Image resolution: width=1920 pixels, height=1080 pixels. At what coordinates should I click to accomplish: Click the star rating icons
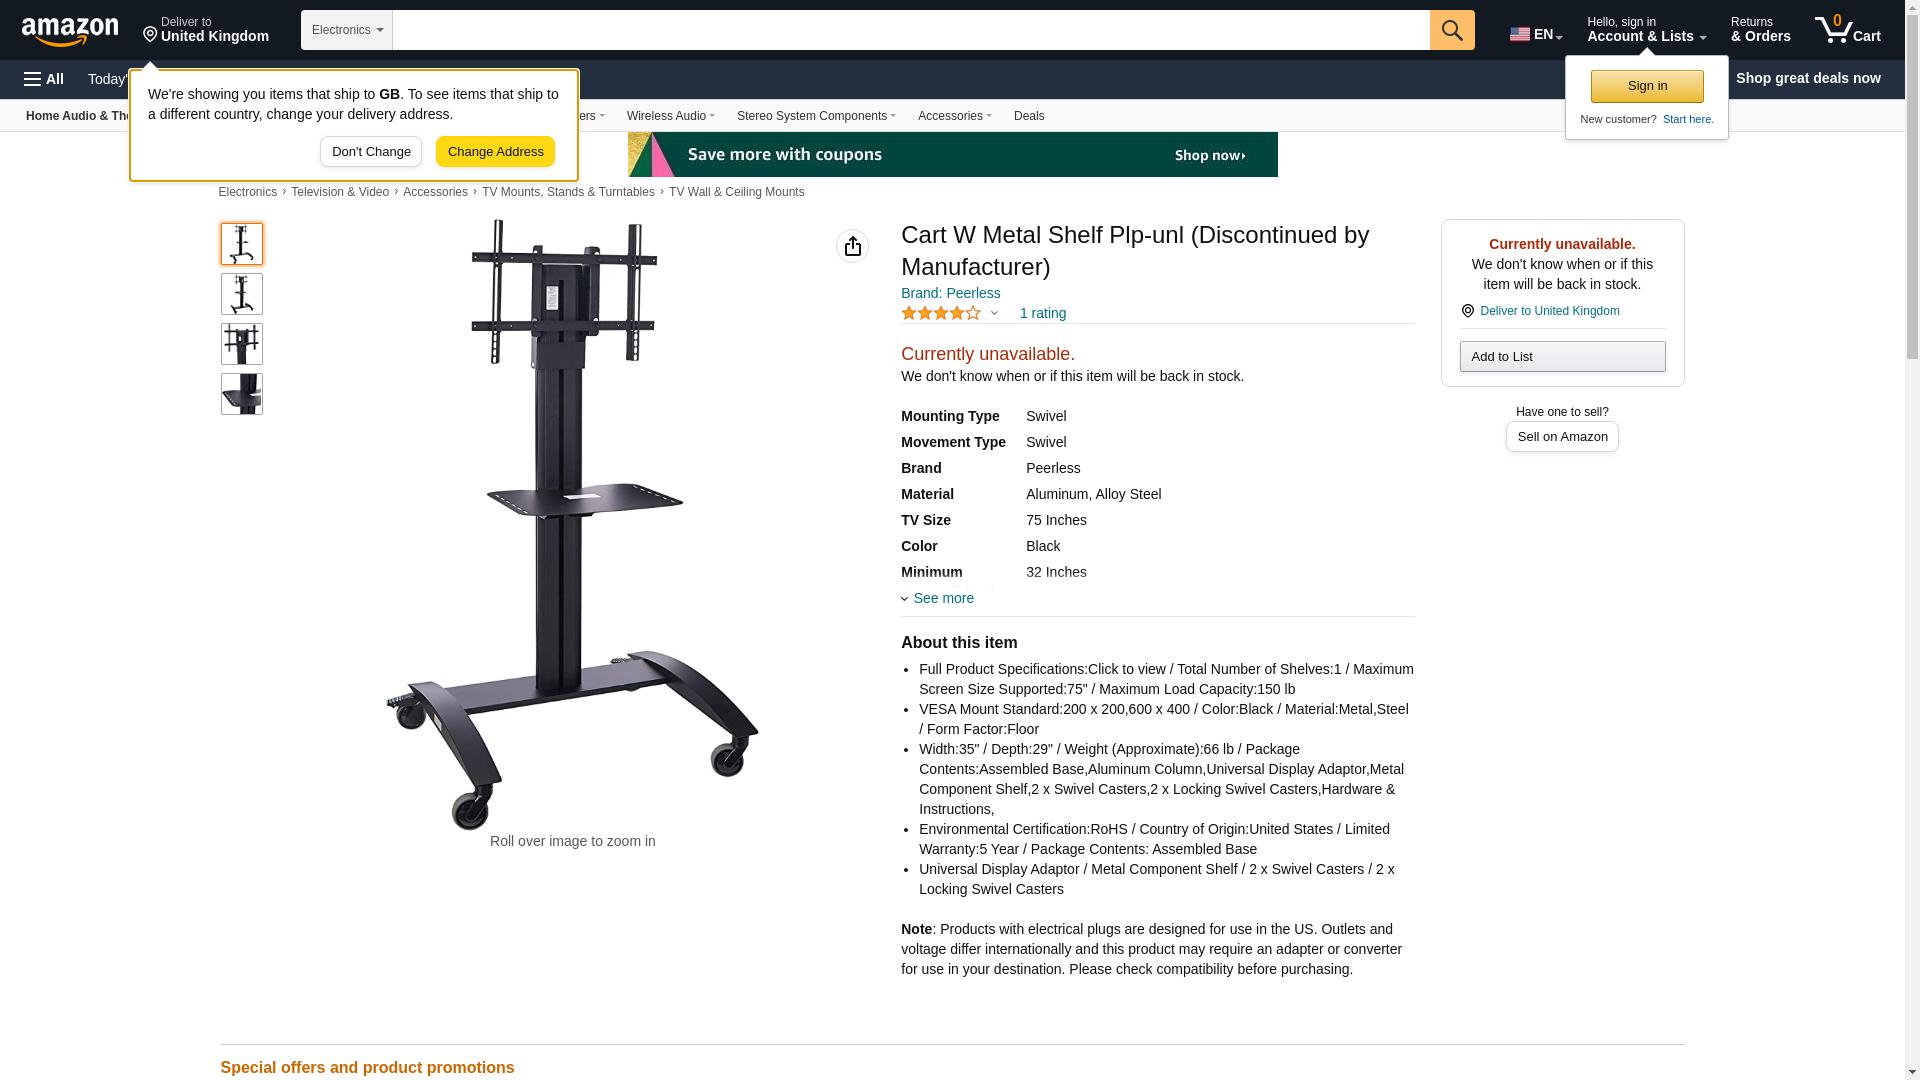(941, 313)
